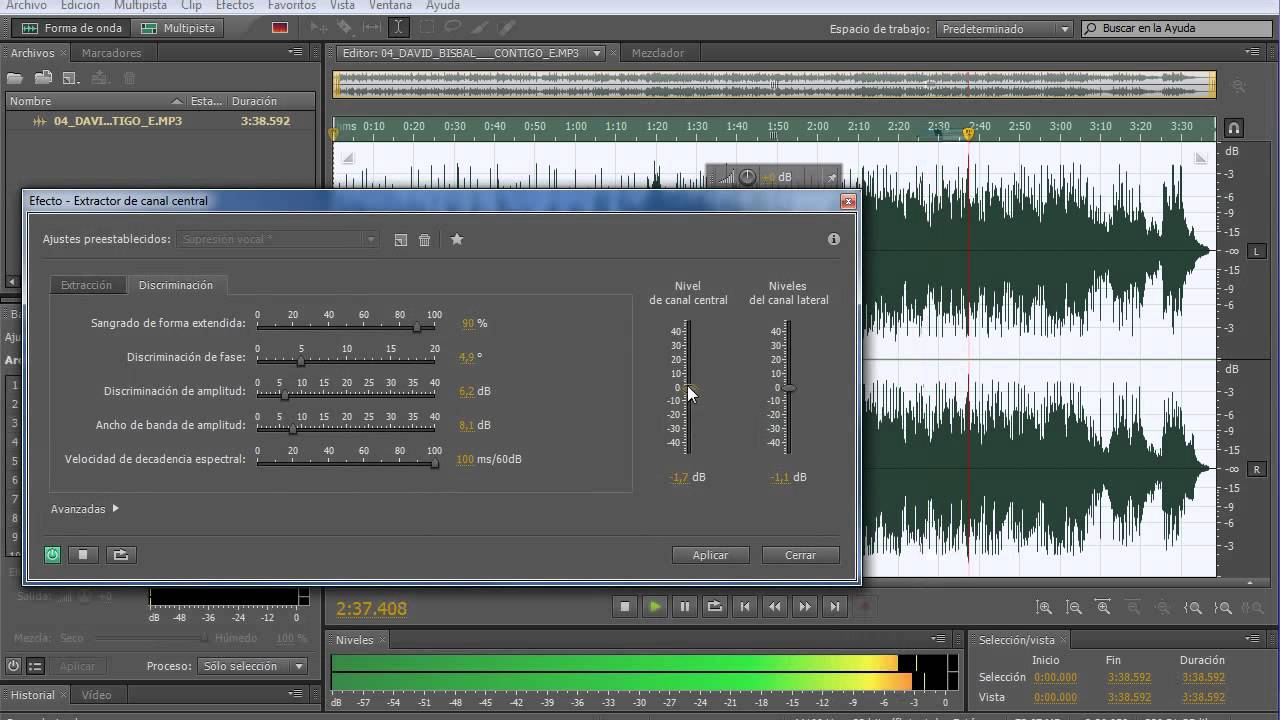Open Archivos panel options menu
Screen dimensions: 1280x720
coord(295,52)
